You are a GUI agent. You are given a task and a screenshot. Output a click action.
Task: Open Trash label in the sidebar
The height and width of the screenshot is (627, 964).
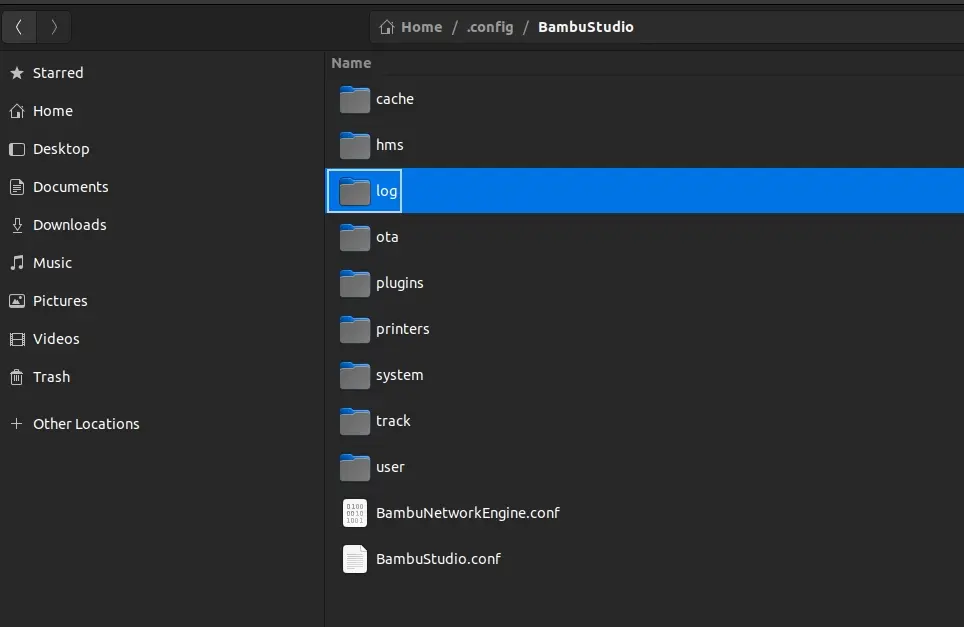coord(52,377)
